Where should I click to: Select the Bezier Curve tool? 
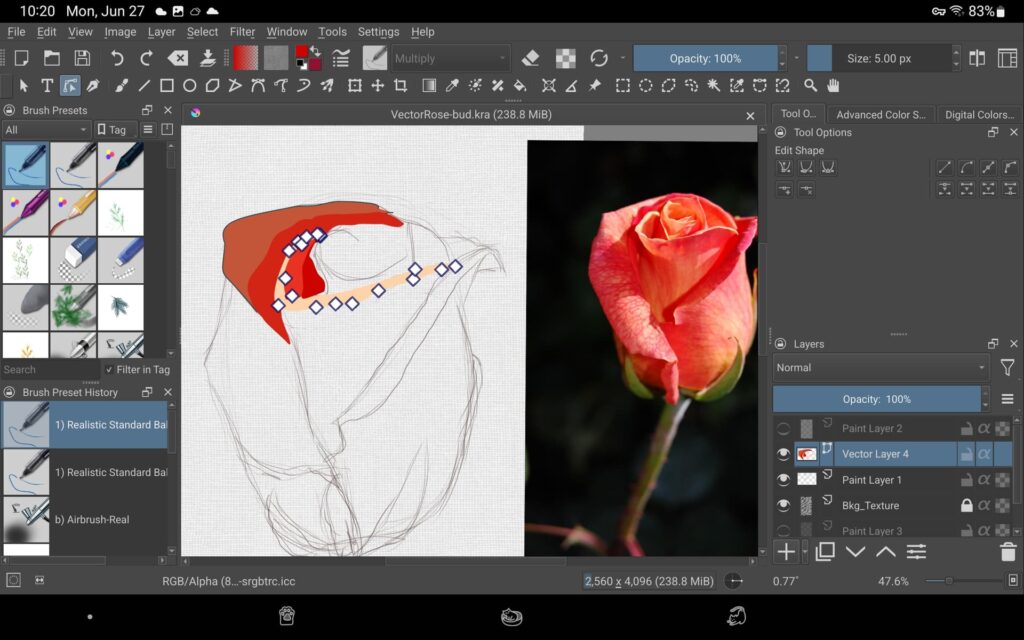coord(259,85)
